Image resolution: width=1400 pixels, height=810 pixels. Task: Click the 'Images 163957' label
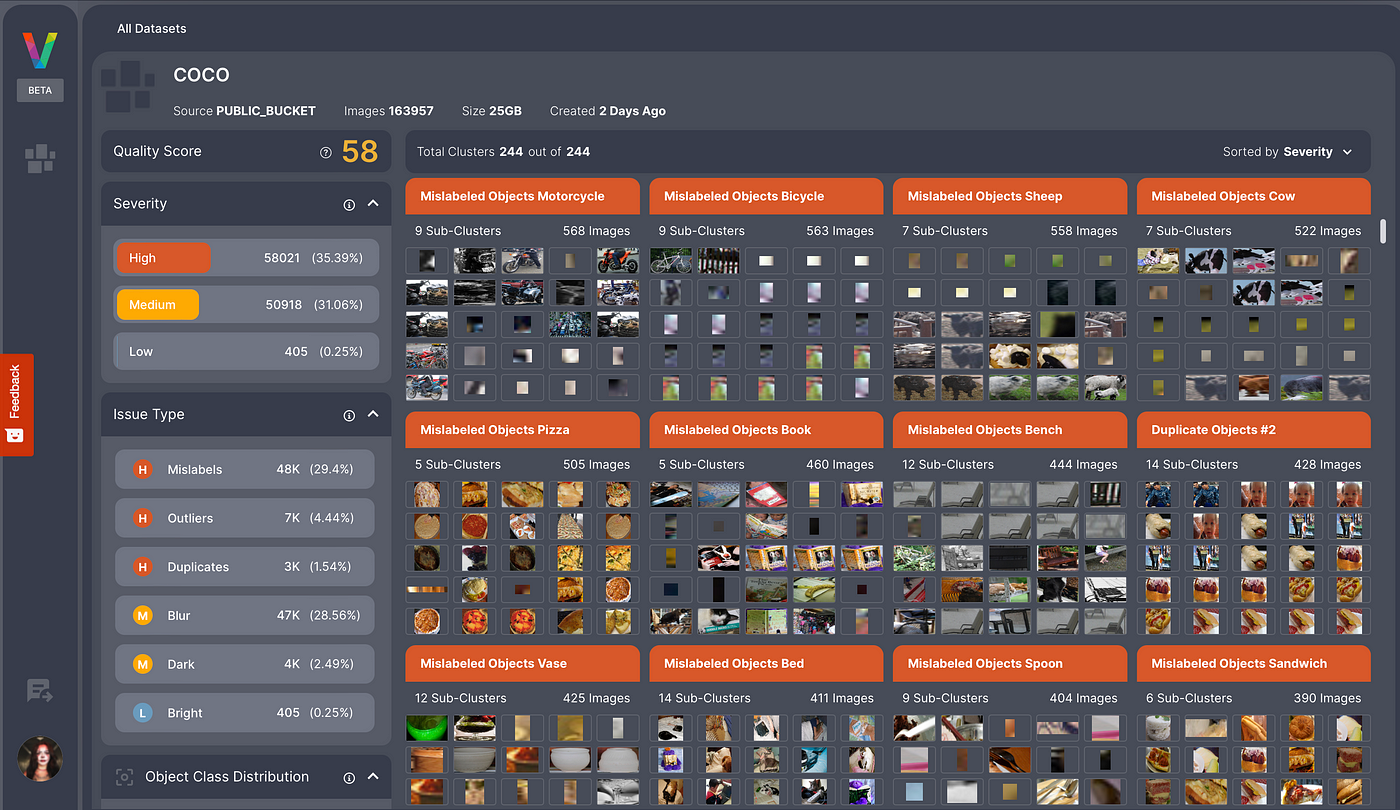coord(389,111)
